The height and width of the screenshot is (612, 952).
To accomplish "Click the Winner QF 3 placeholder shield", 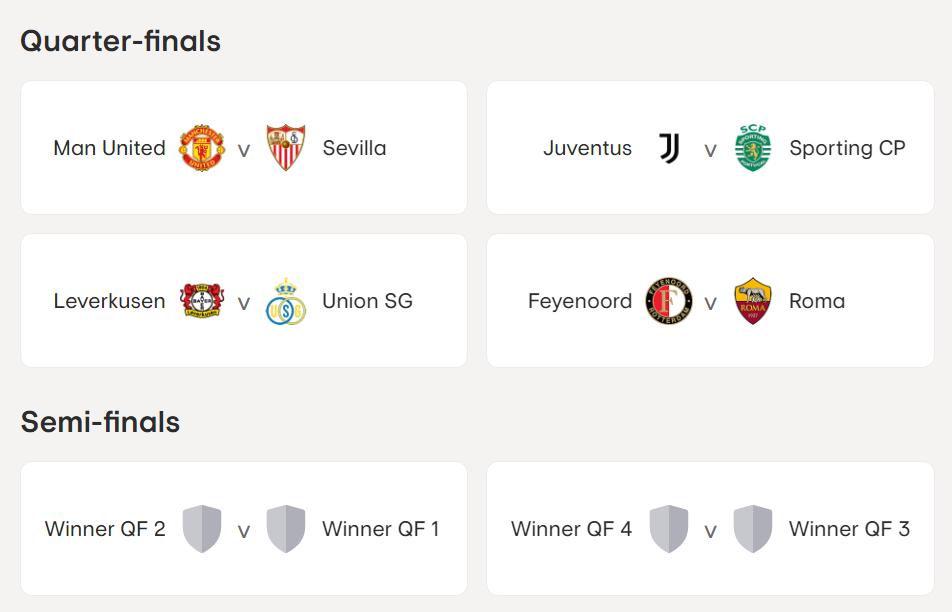I will [x=753, y=529].
